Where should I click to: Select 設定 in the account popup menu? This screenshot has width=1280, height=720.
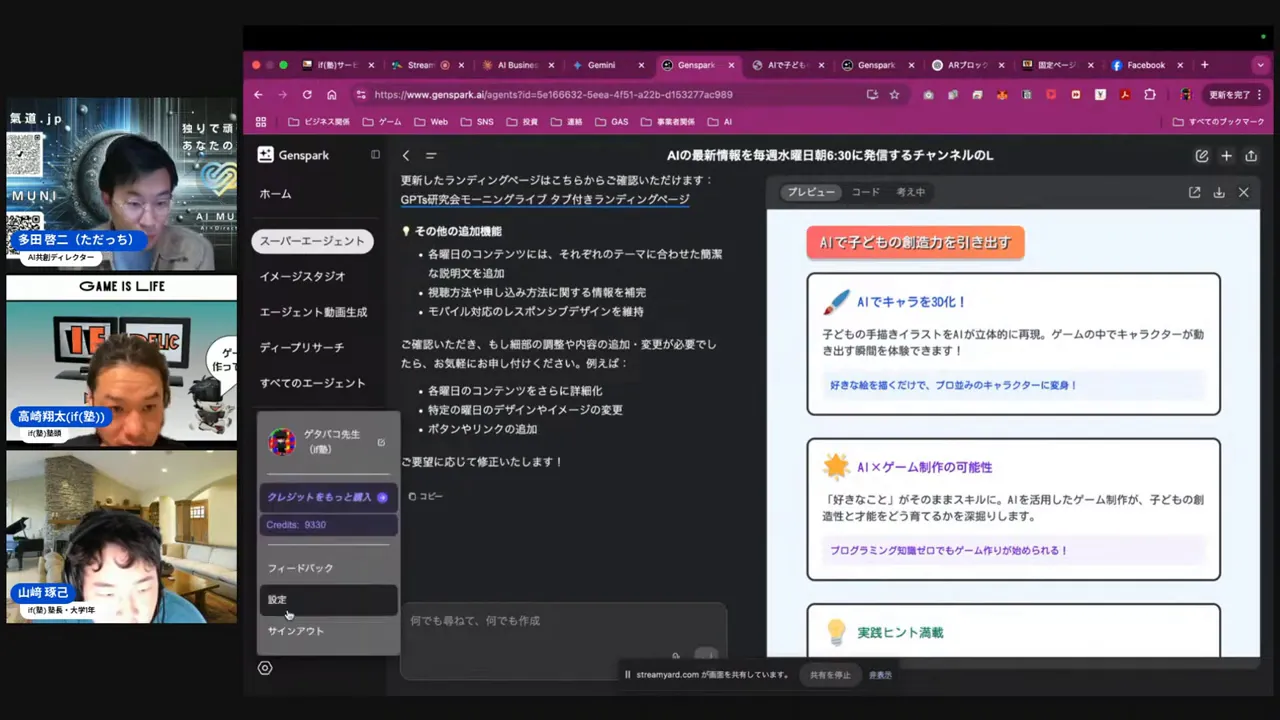point(277,599)
